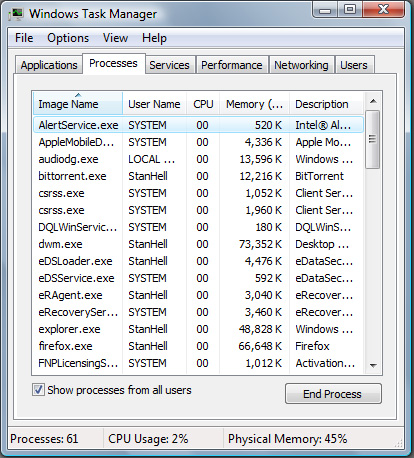Open the File menu

click(x=24, y=38)
